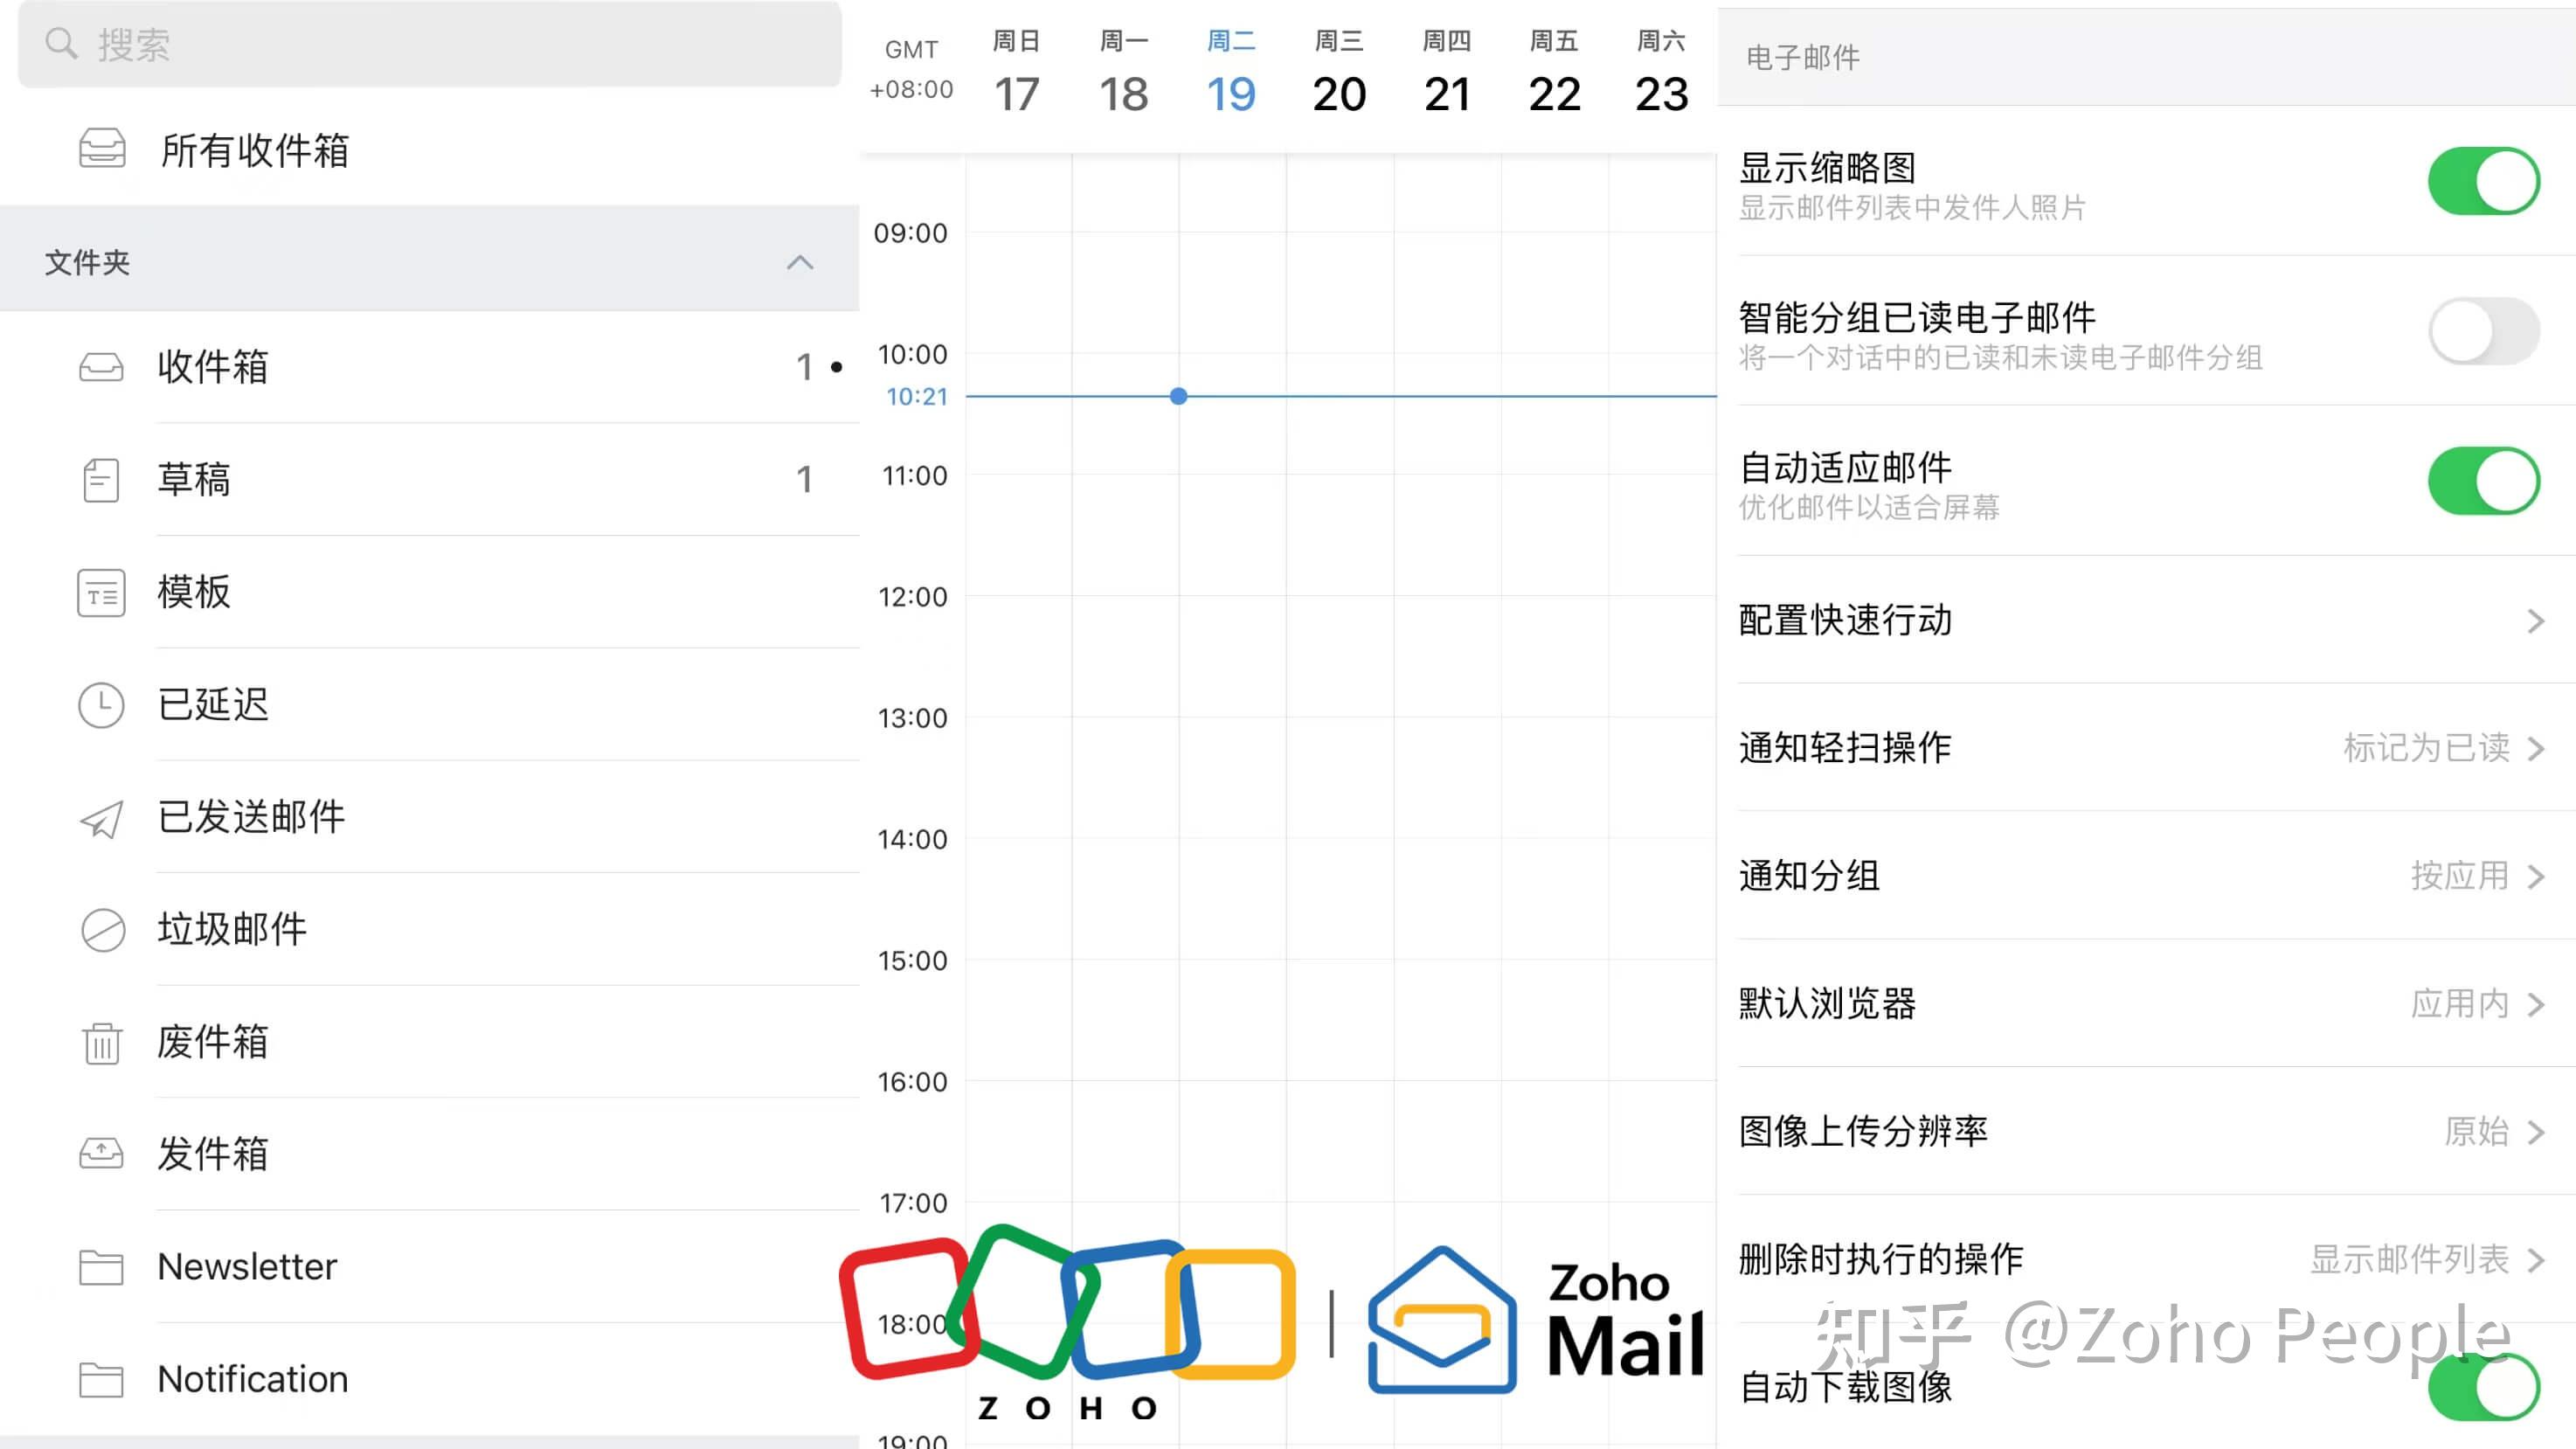The height and width of the screenshot is (1449, 2576).
Task: Click the spam icon beside 垃圾邮件
Action: [x=101, y=930]
